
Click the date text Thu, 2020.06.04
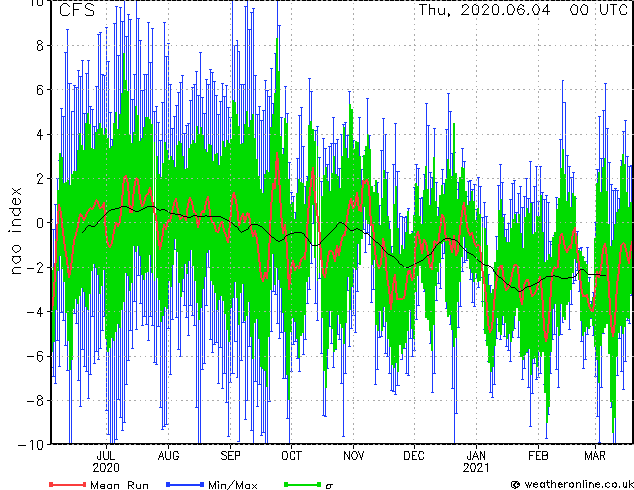coord(484,10)
